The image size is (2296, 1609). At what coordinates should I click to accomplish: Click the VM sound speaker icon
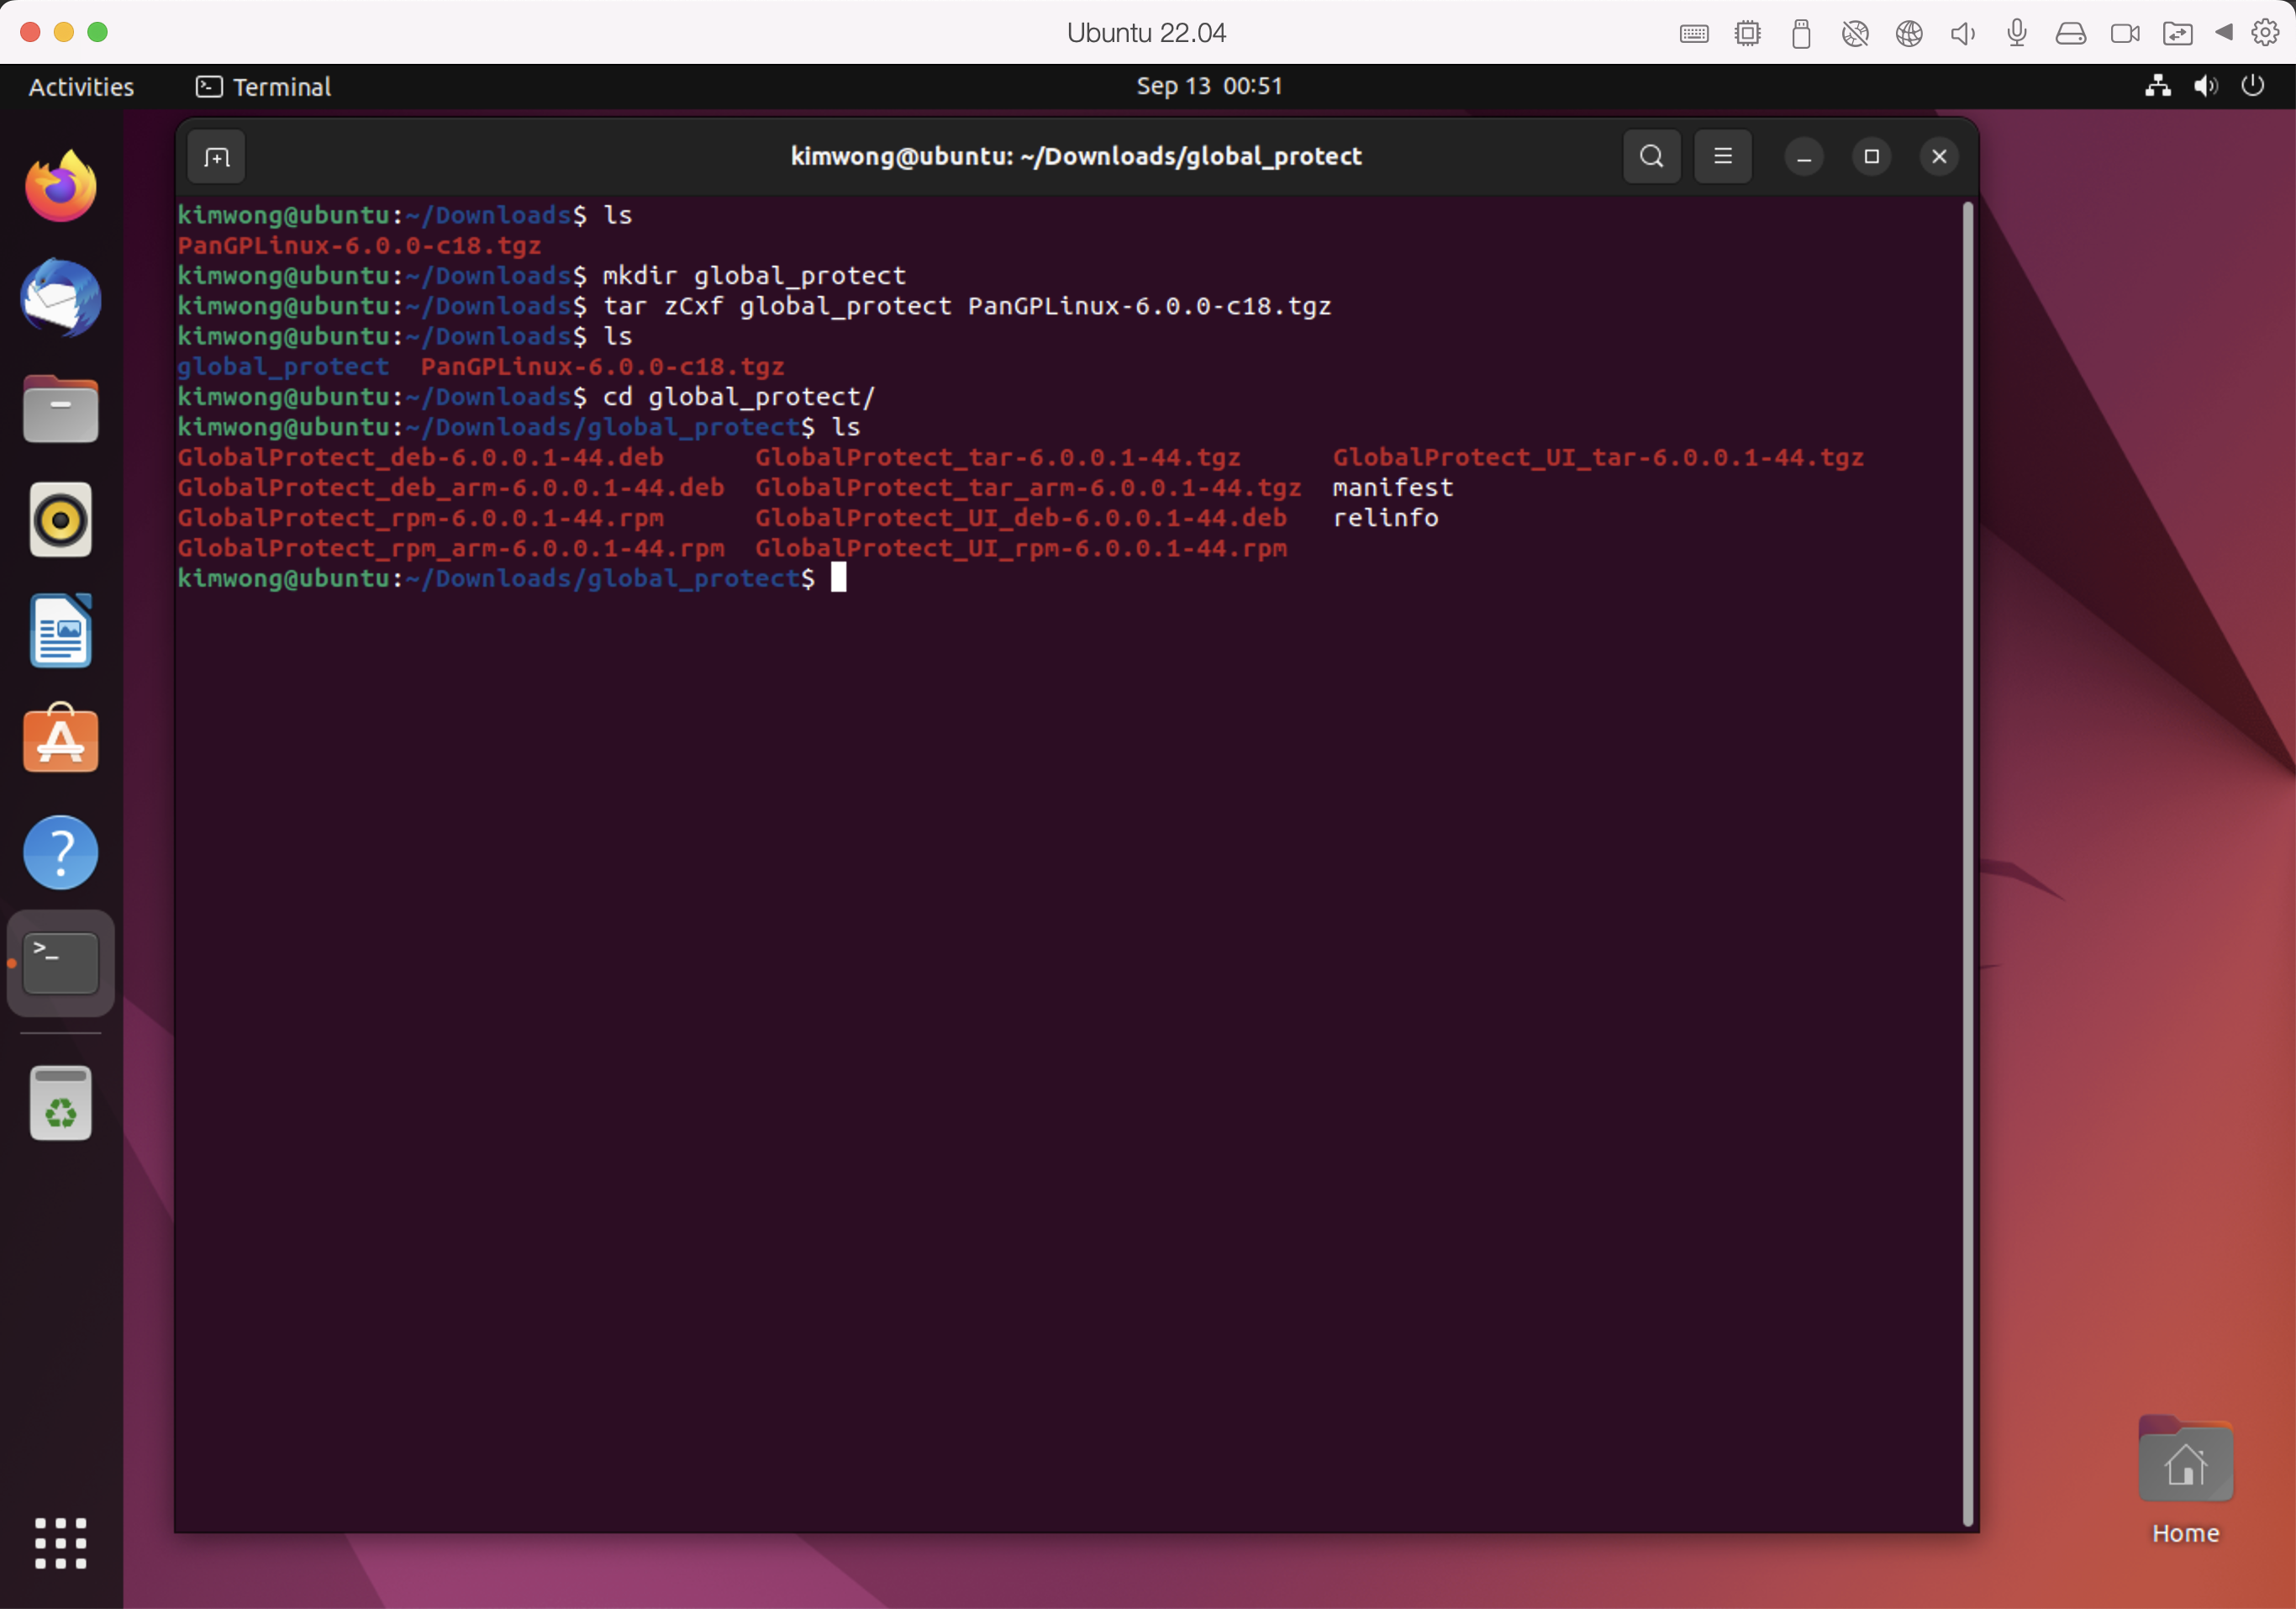pyautogui.click(x=1963, y=33)
